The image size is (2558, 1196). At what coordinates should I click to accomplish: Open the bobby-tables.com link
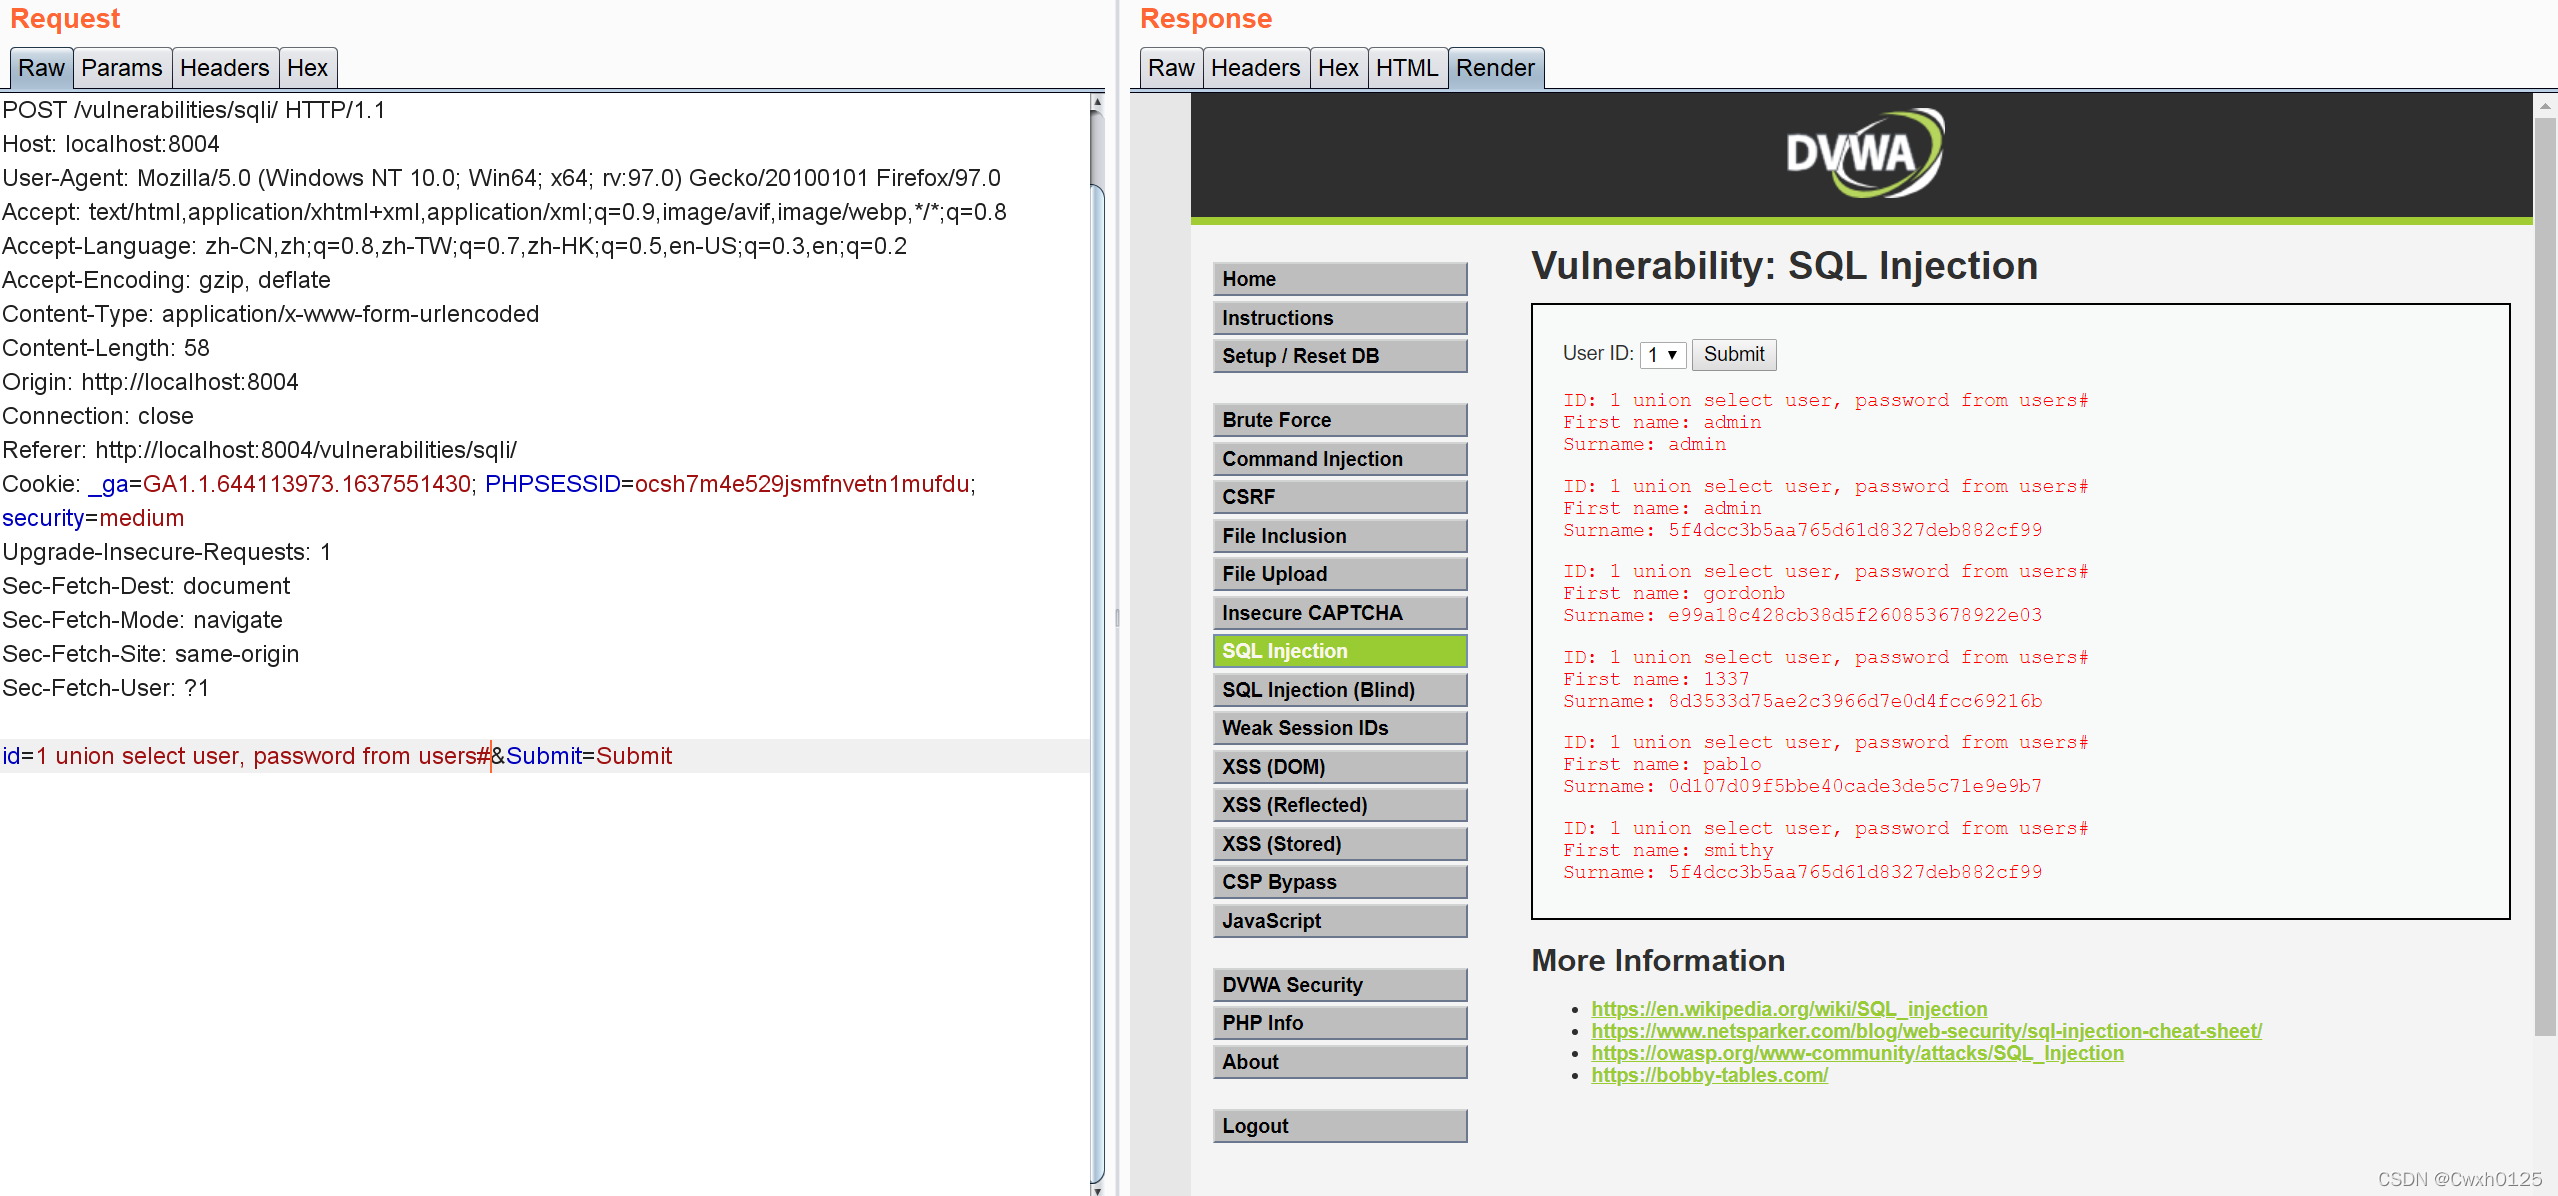pos(1709,1075)
